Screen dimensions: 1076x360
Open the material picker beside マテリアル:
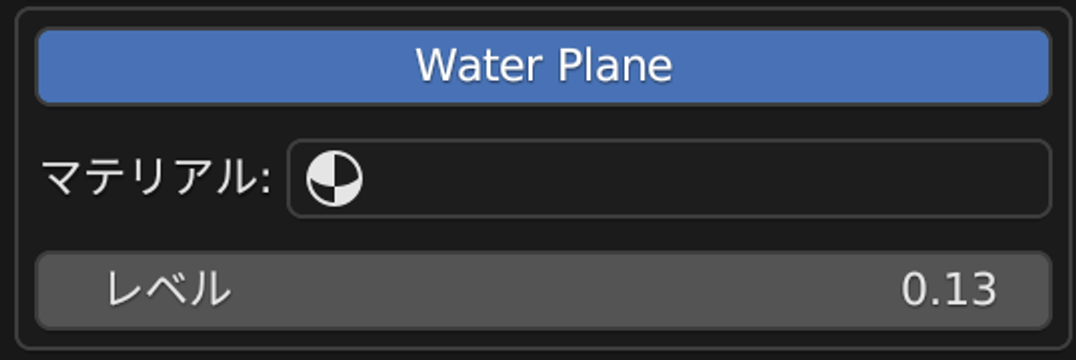[668, 178]
